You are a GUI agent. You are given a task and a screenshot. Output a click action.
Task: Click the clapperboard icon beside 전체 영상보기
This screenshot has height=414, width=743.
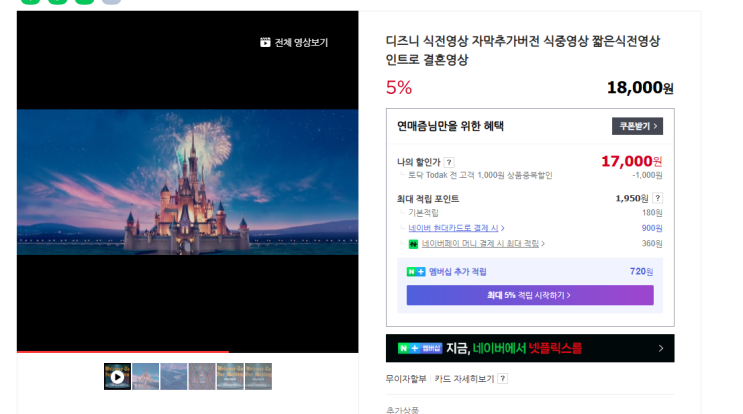tap(265, 43)
